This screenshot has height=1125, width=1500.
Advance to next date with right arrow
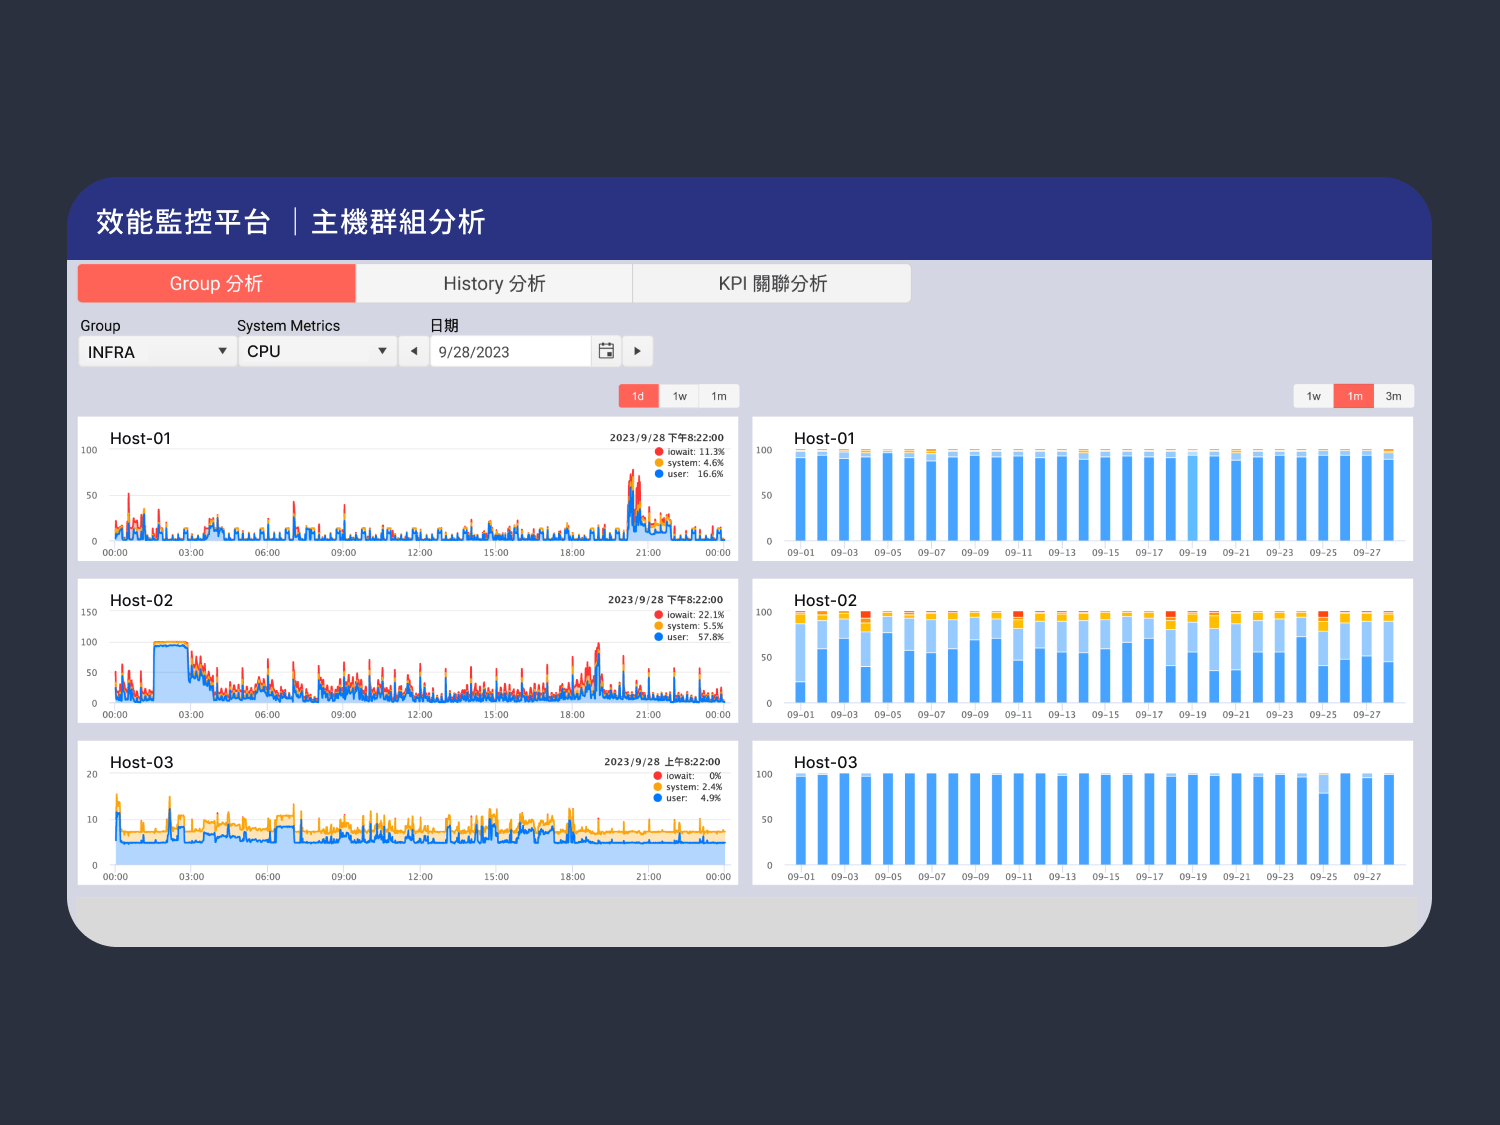pyautogui.click(x=637, y=351)
